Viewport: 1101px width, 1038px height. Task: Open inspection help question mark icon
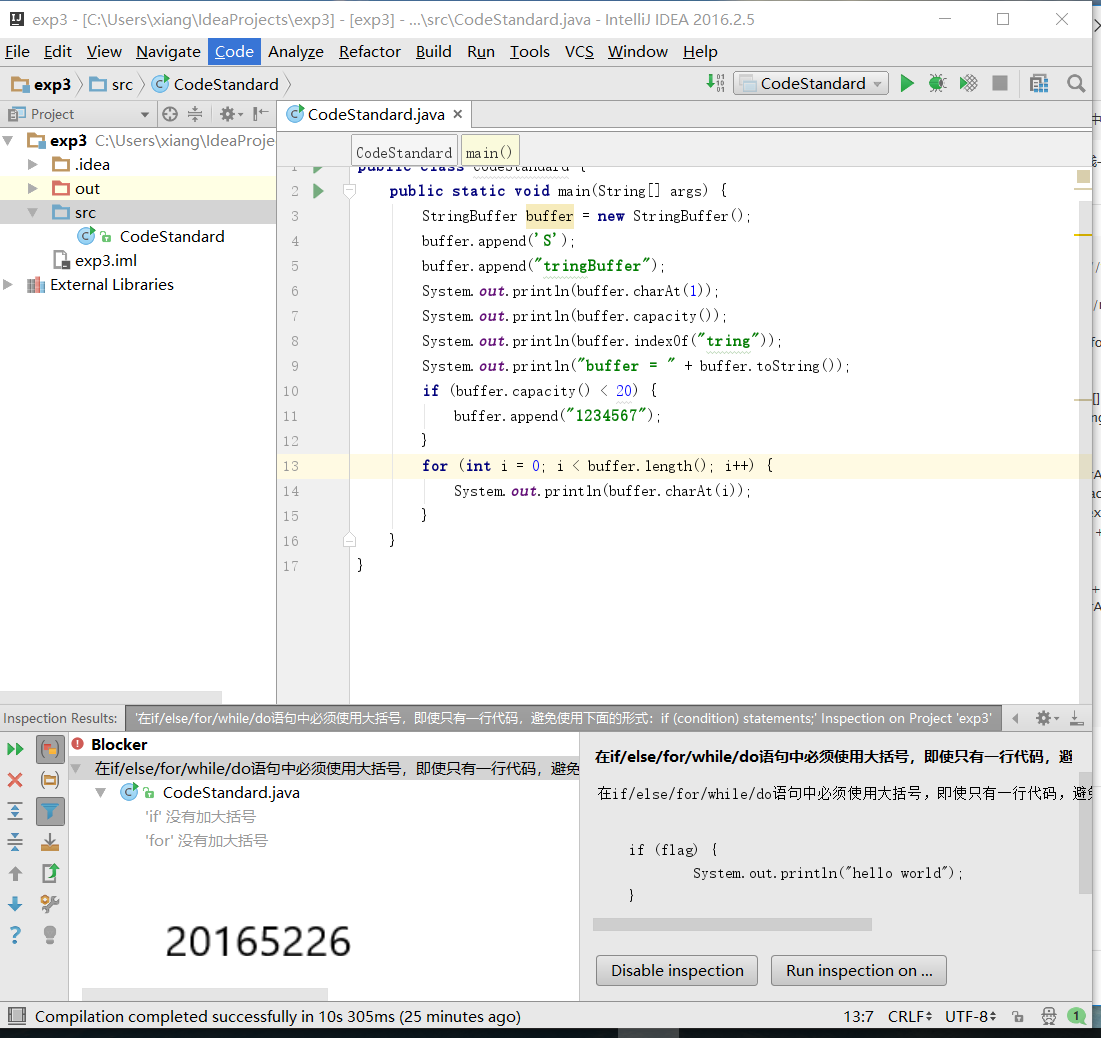[15, 935]
